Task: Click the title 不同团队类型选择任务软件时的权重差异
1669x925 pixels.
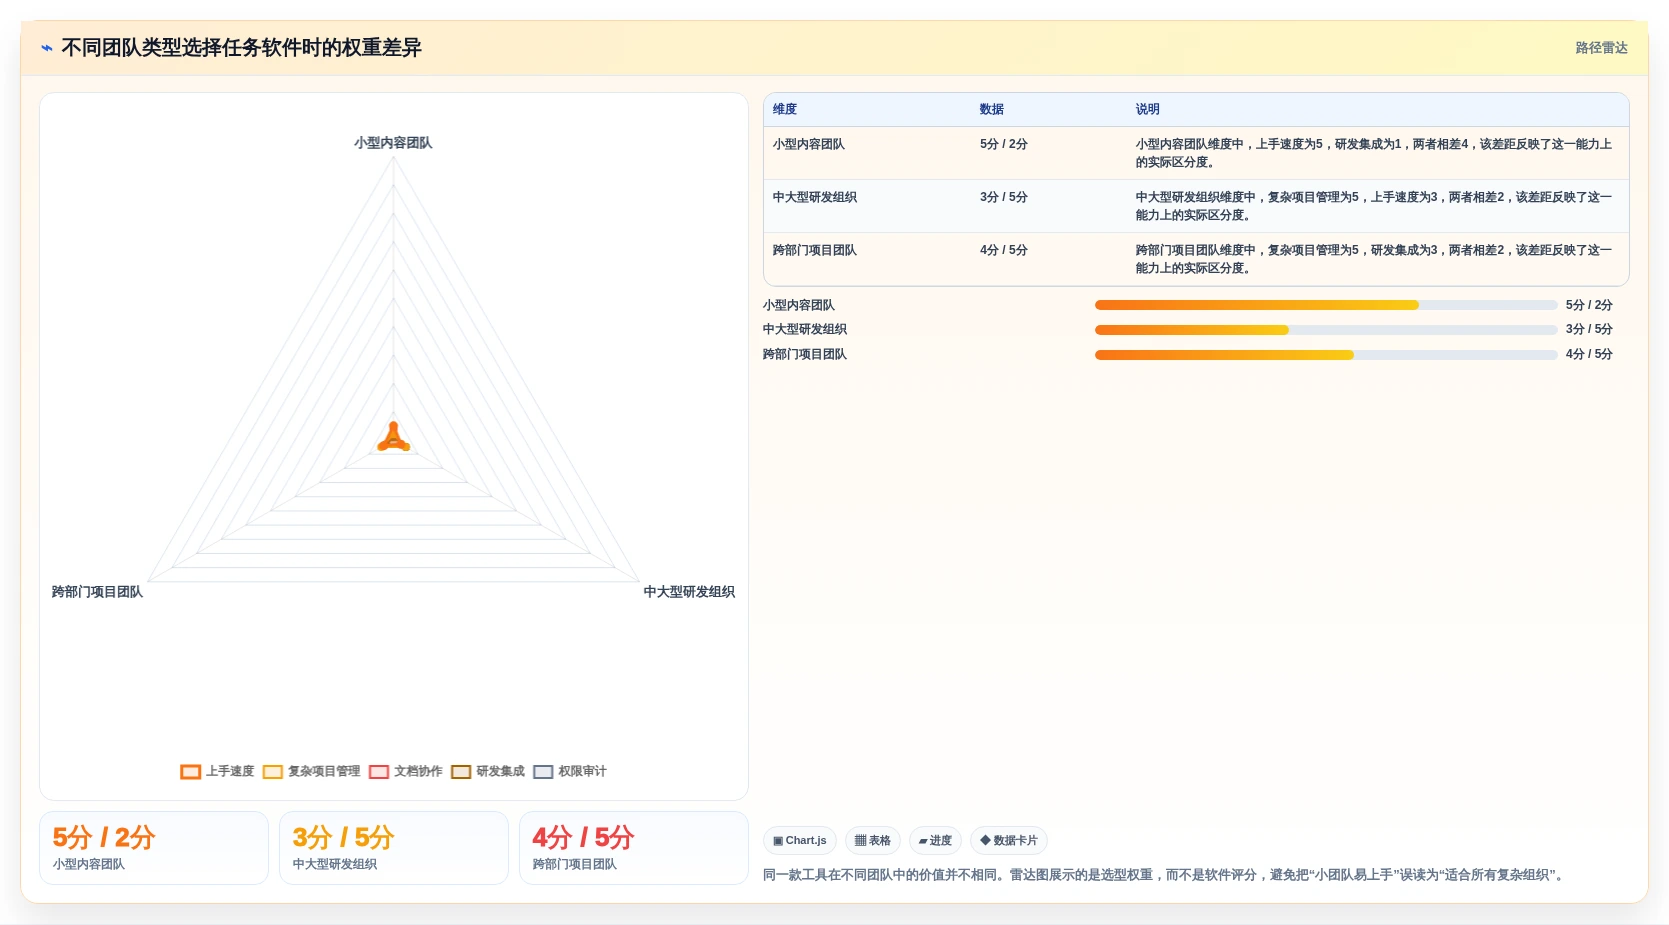Action: coord(241,48)
